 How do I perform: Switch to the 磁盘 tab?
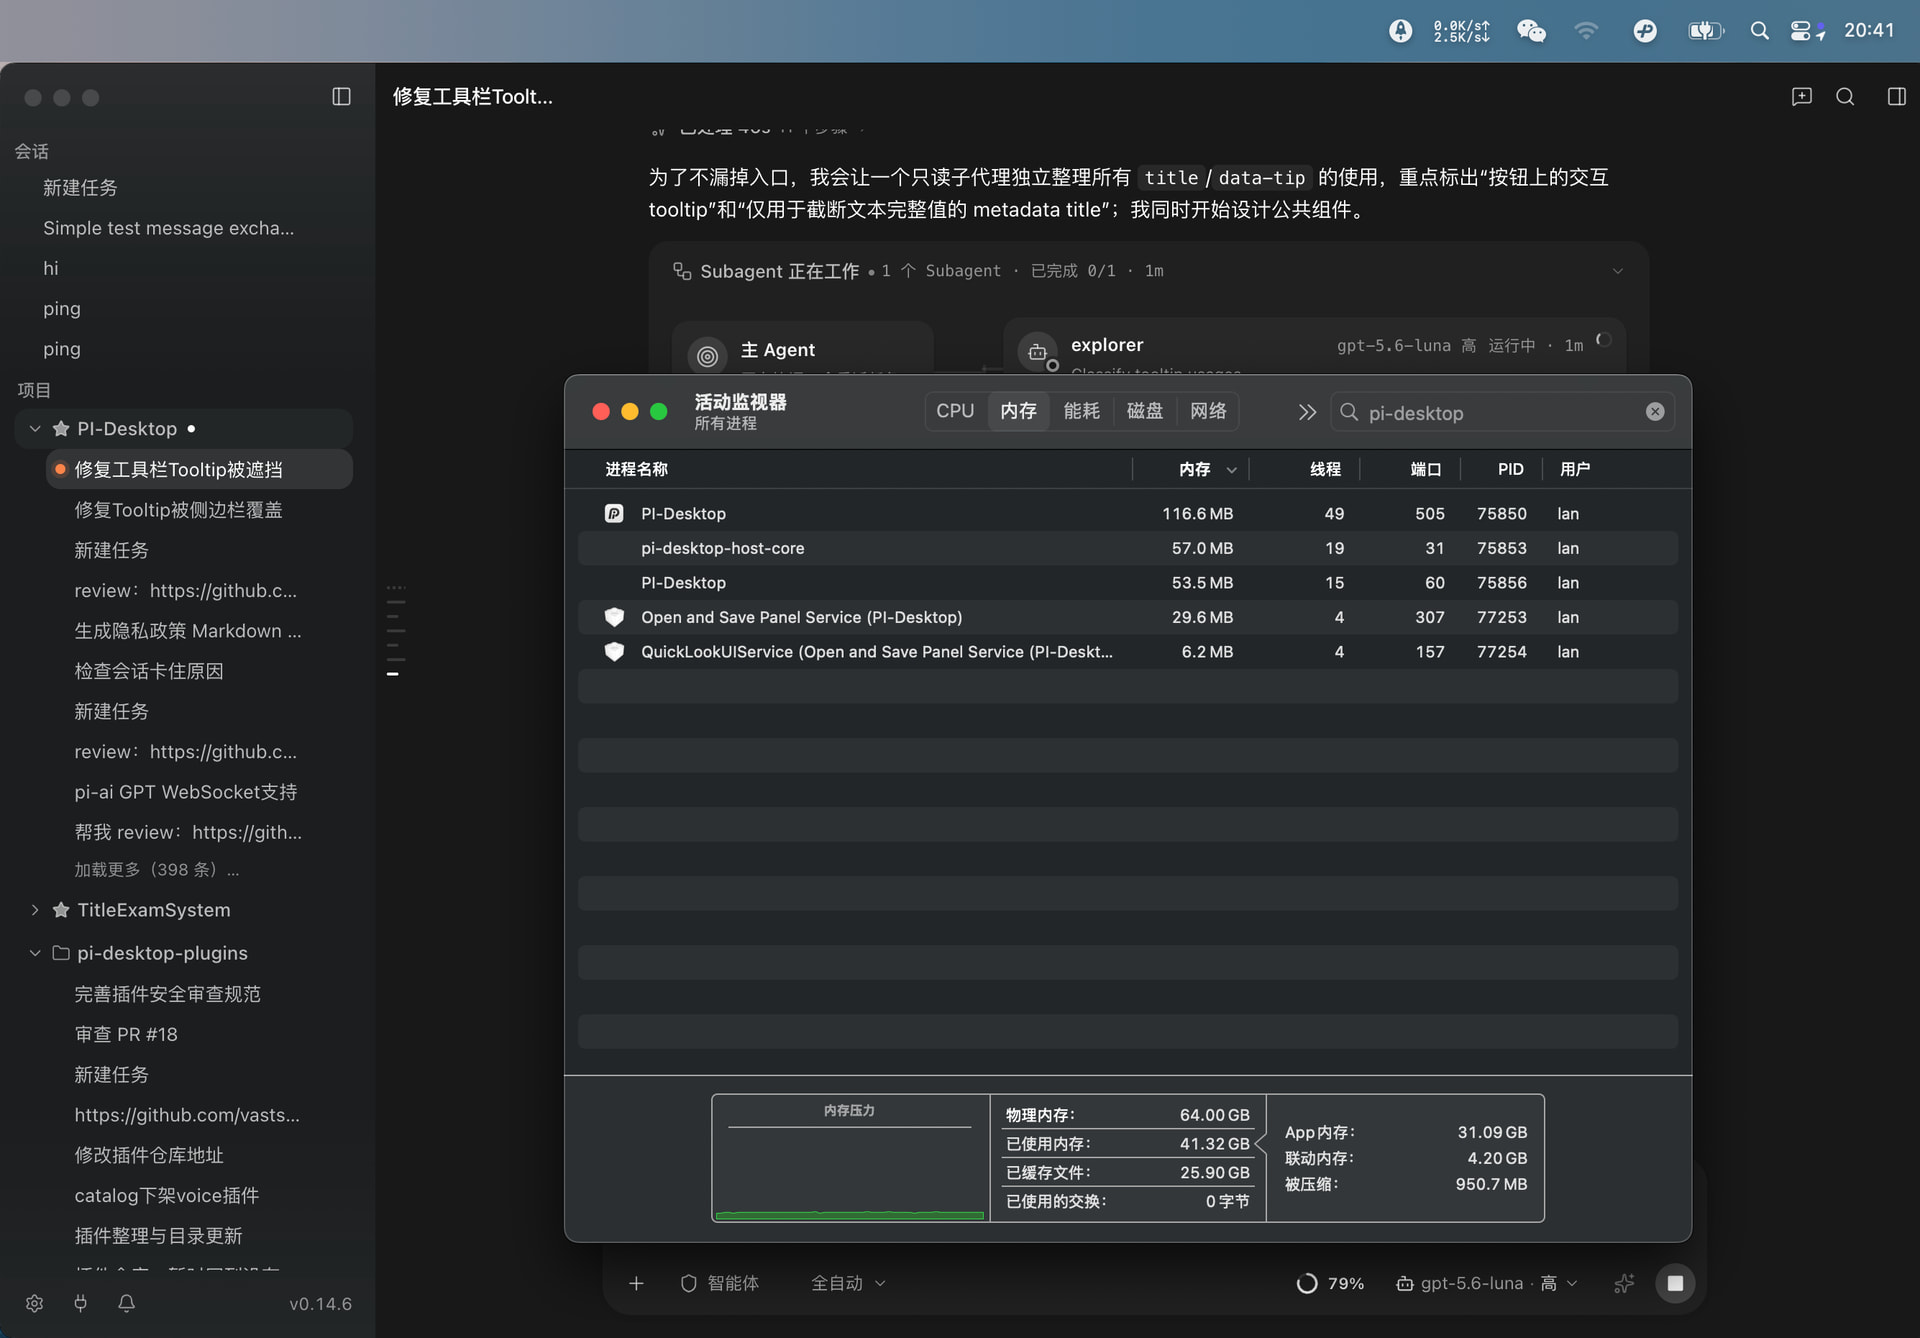tap(1145, 411)
